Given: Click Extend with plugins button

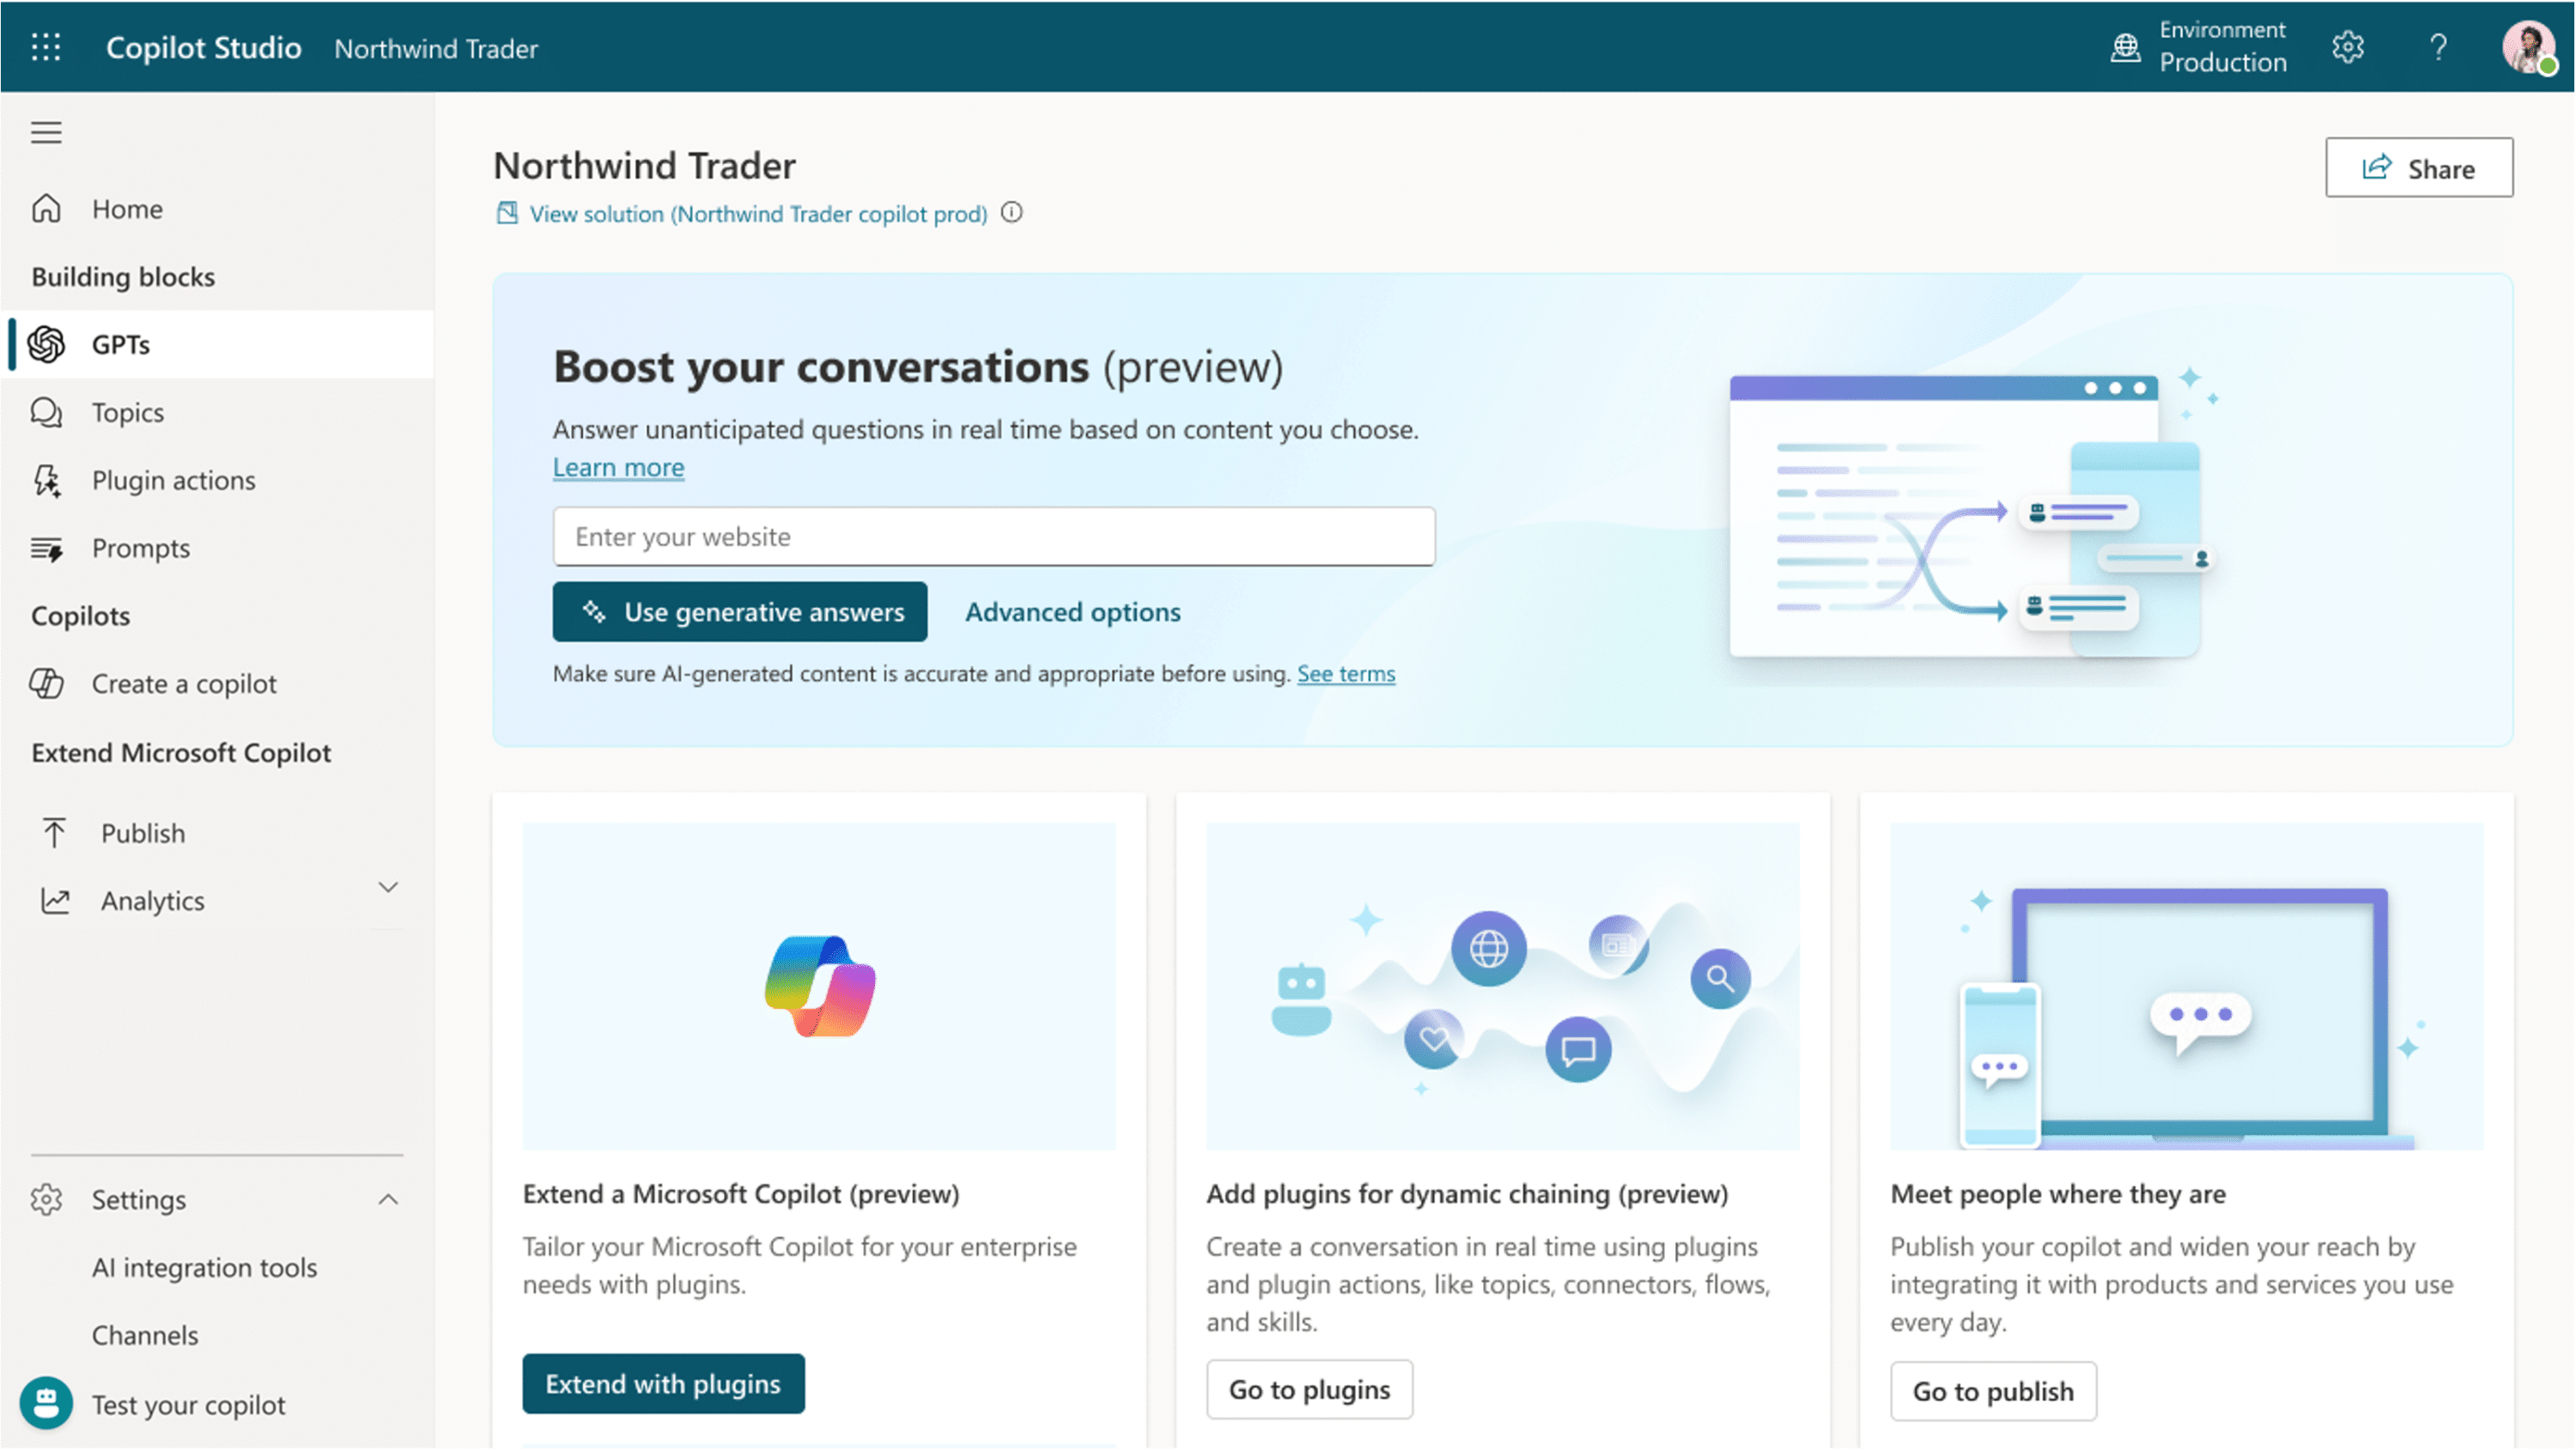Looking at the screenshot, I should (x=663, y=1384).
